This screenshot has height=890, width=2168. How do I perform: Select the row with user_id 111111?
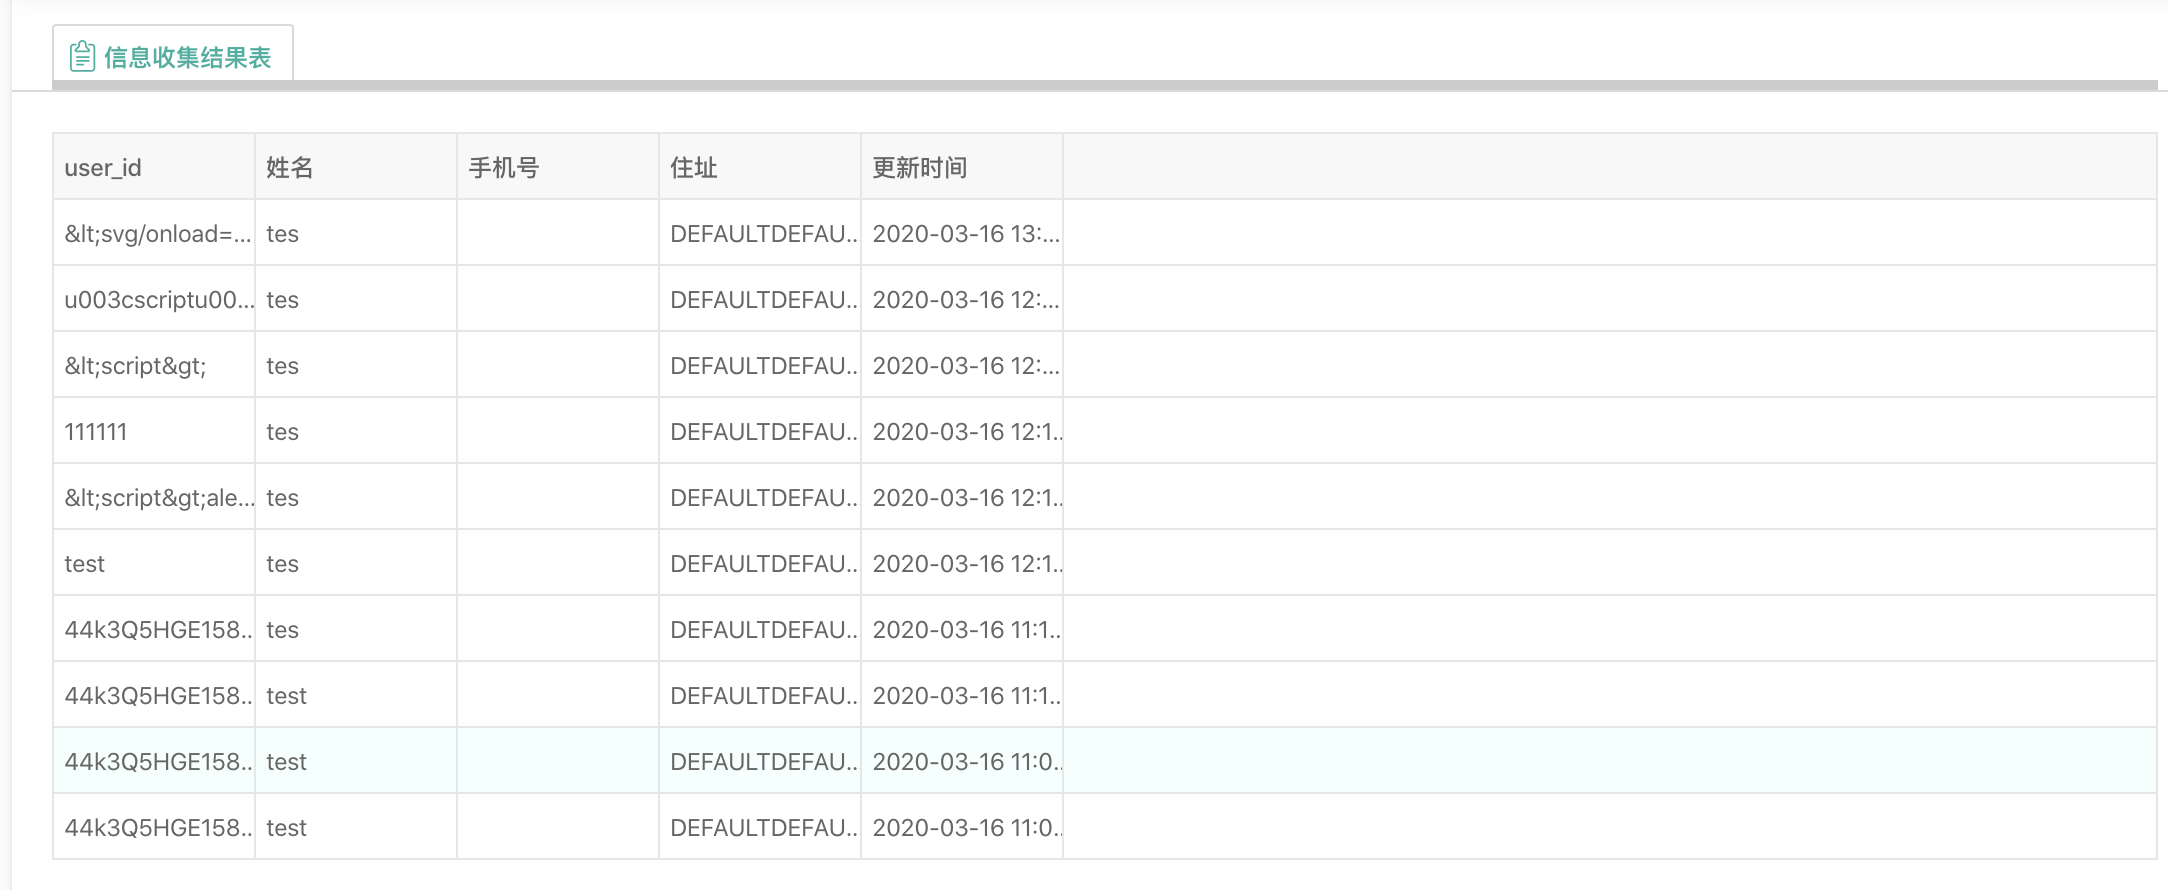96,432
